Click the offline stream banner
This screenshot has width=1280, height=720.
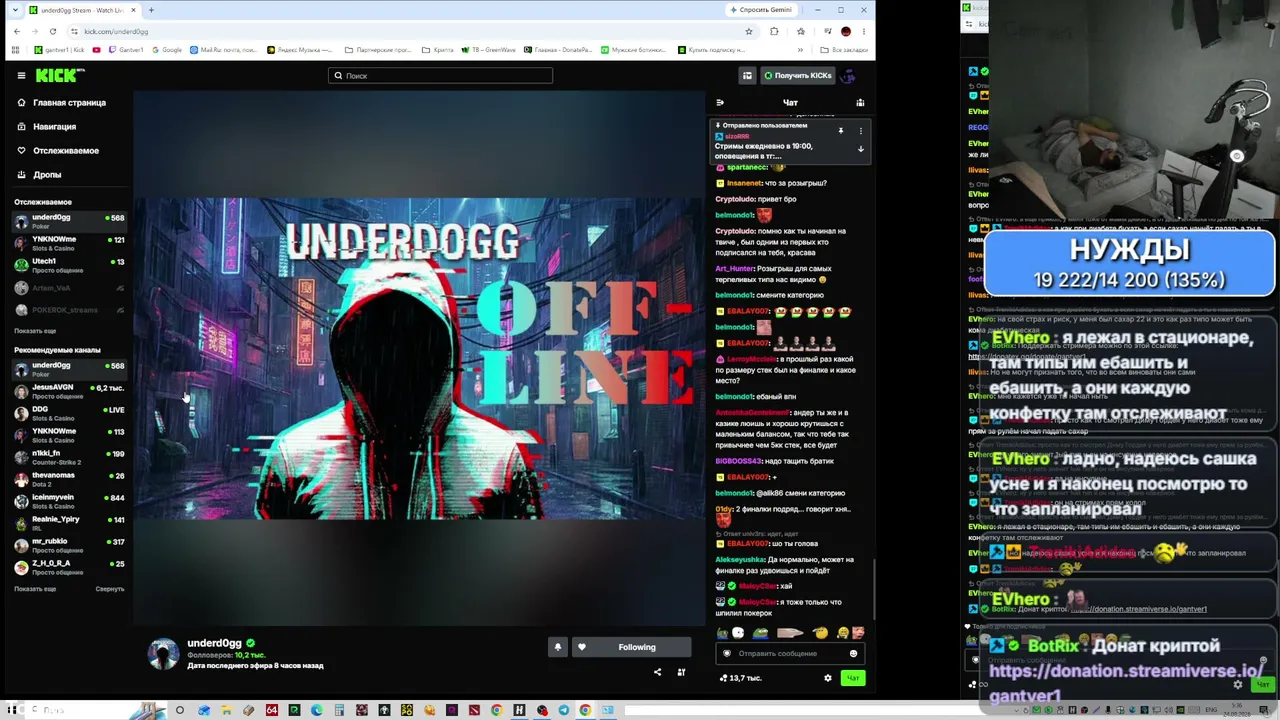pyautogui.click(x=420, y=358)
